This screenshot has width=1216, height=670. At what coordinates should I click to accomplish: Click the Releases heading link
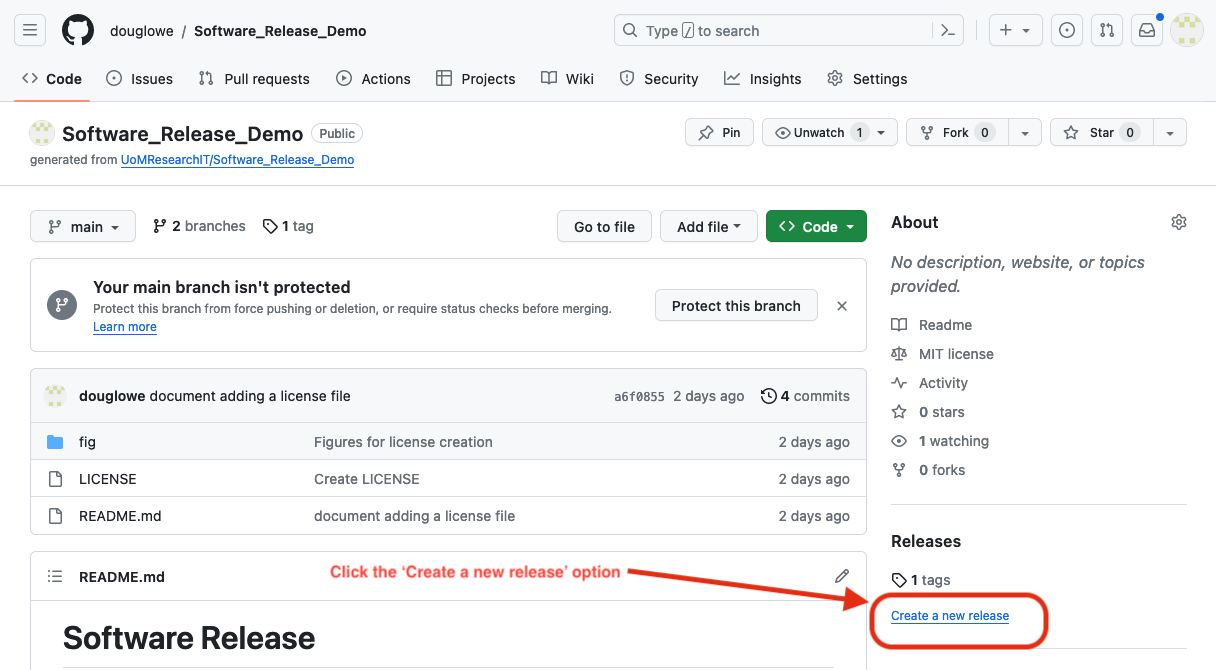[926, 541]
